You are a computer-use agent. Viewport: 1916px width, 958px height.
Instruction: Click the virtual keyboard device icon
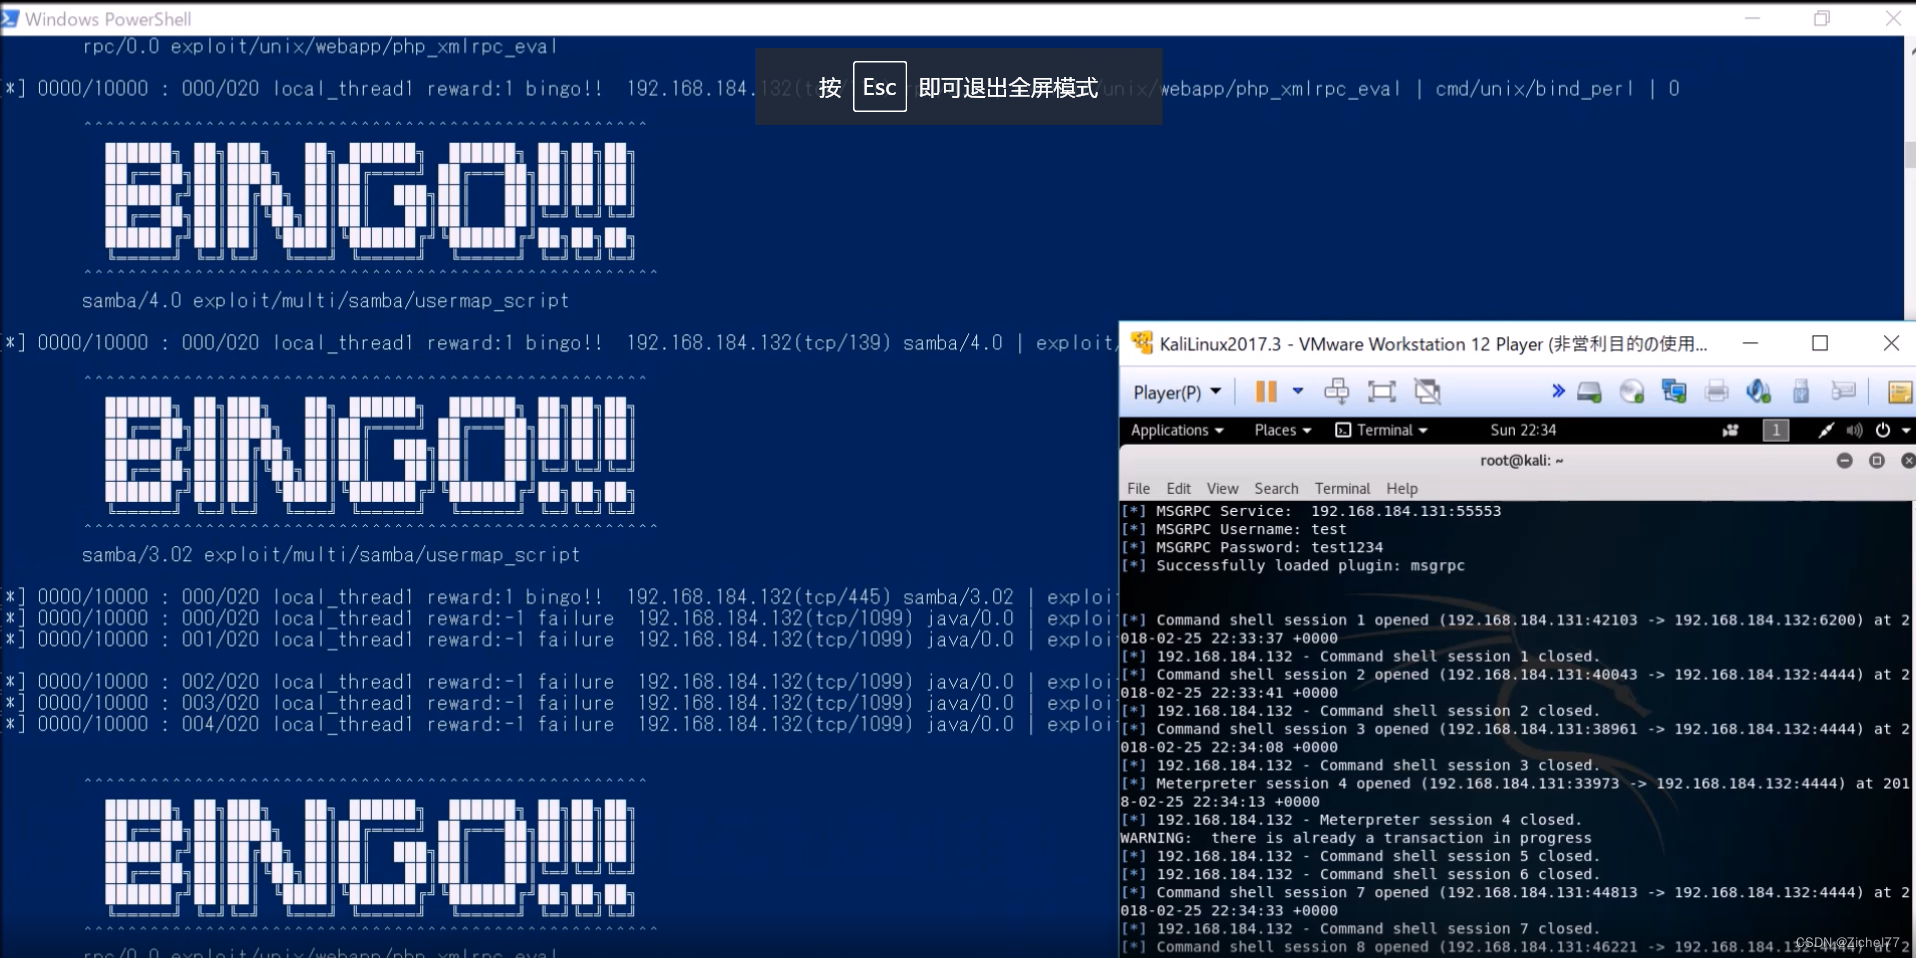coord(1845,391)
